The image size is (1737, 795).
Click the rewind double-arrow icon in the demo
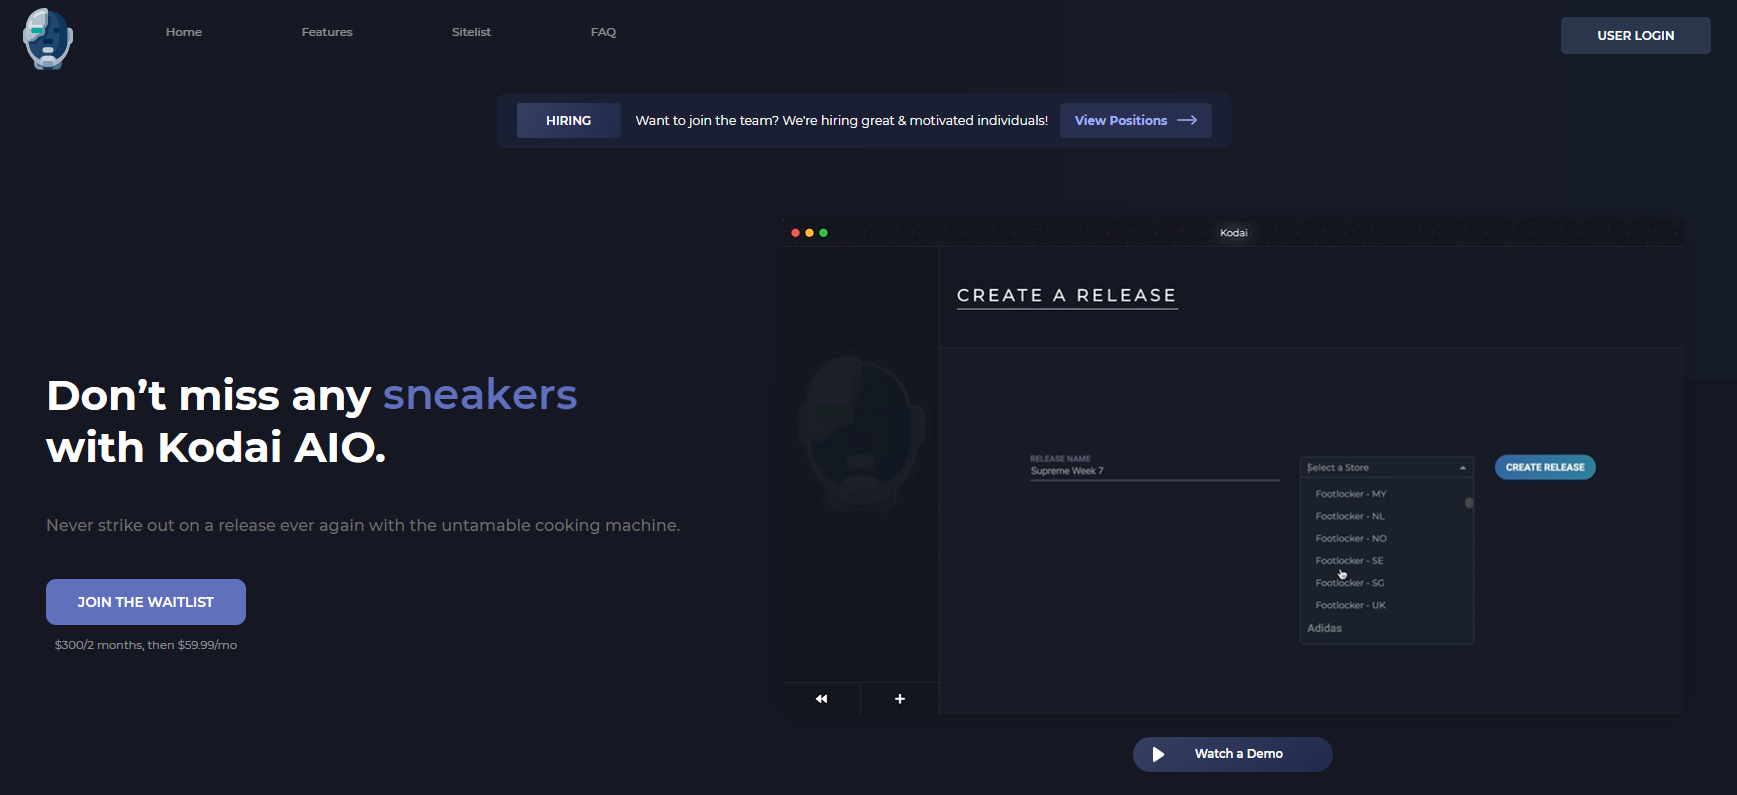821,699
